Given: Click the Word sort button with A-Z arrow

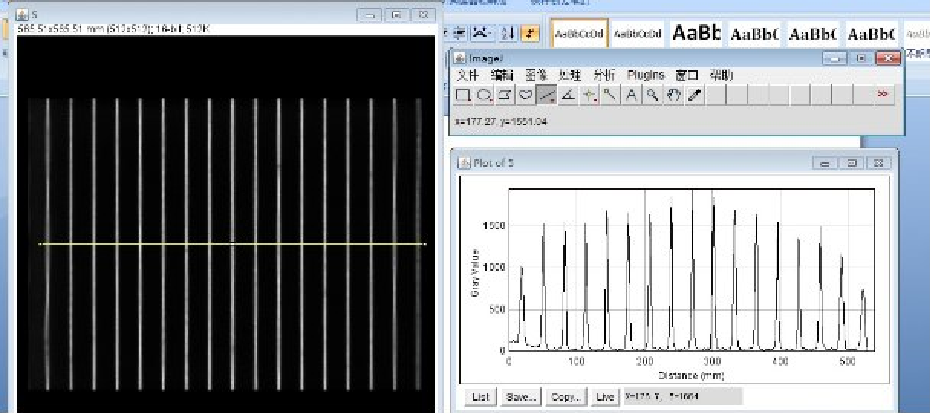Looking at the screenshot, I should pos(507,33).
